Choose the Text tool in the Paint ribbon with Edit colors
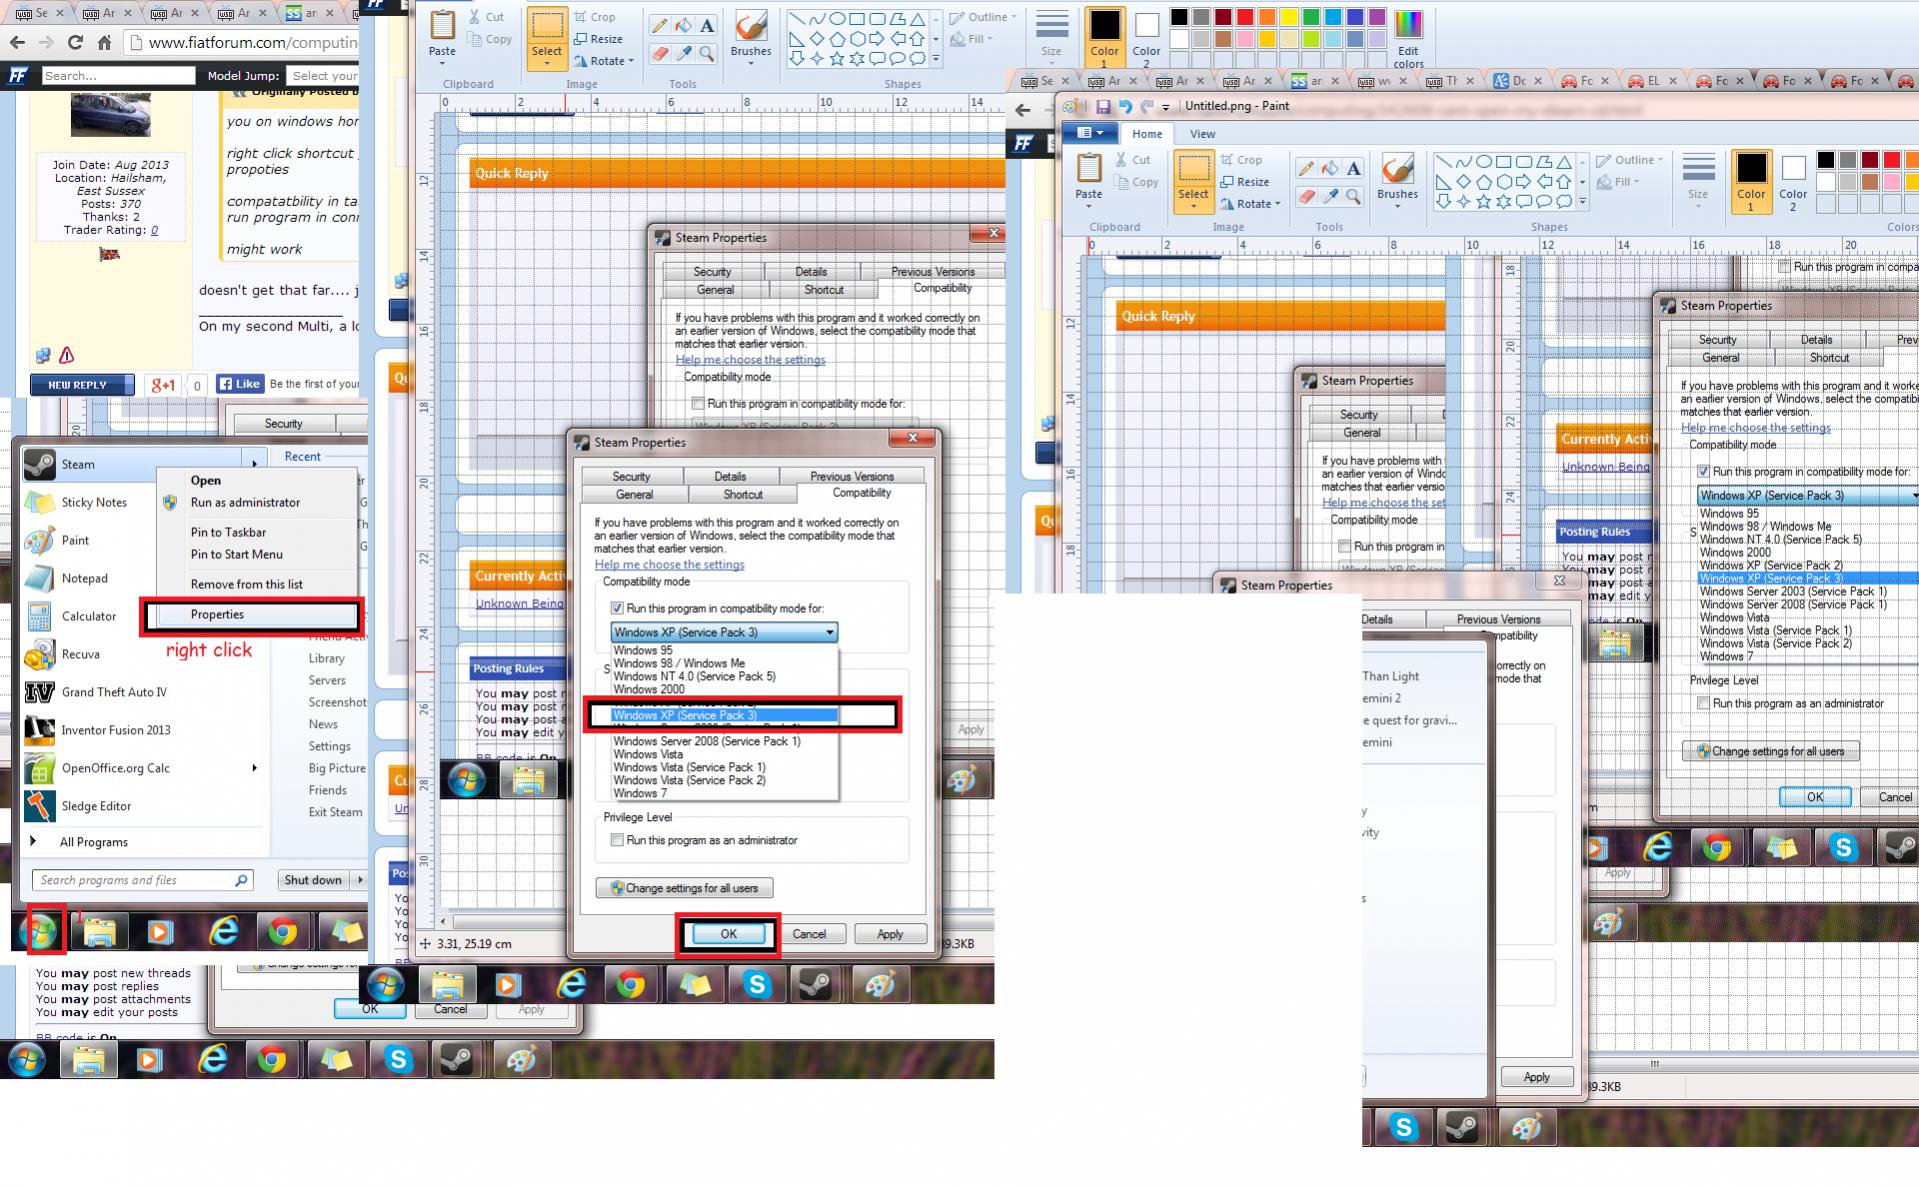This screenshot has width=1919, height=1187. pyautogui.click(x=707, y=27)
